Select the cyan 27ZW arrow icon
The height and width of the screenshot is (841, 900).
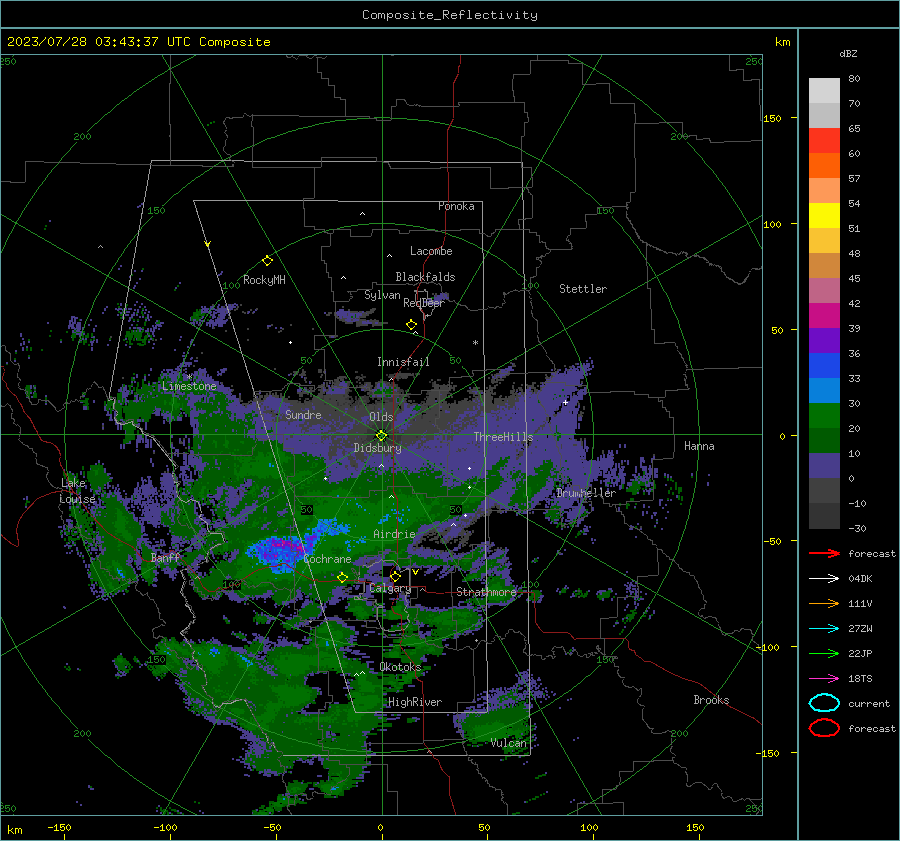tap(824, 629)
